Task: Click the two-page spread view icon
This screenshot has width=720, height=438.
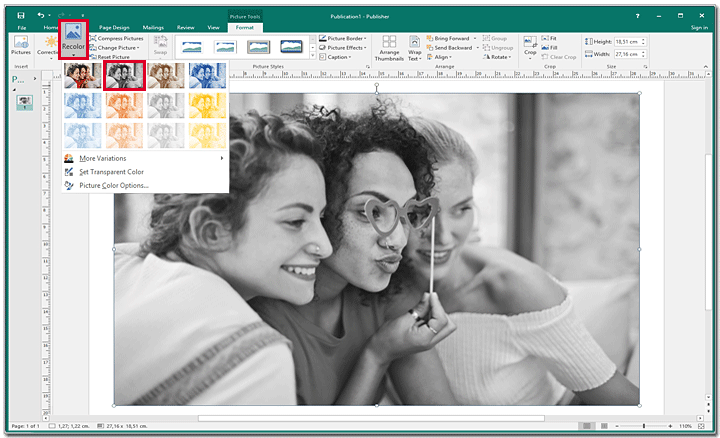Action: (x=604, y=426)
